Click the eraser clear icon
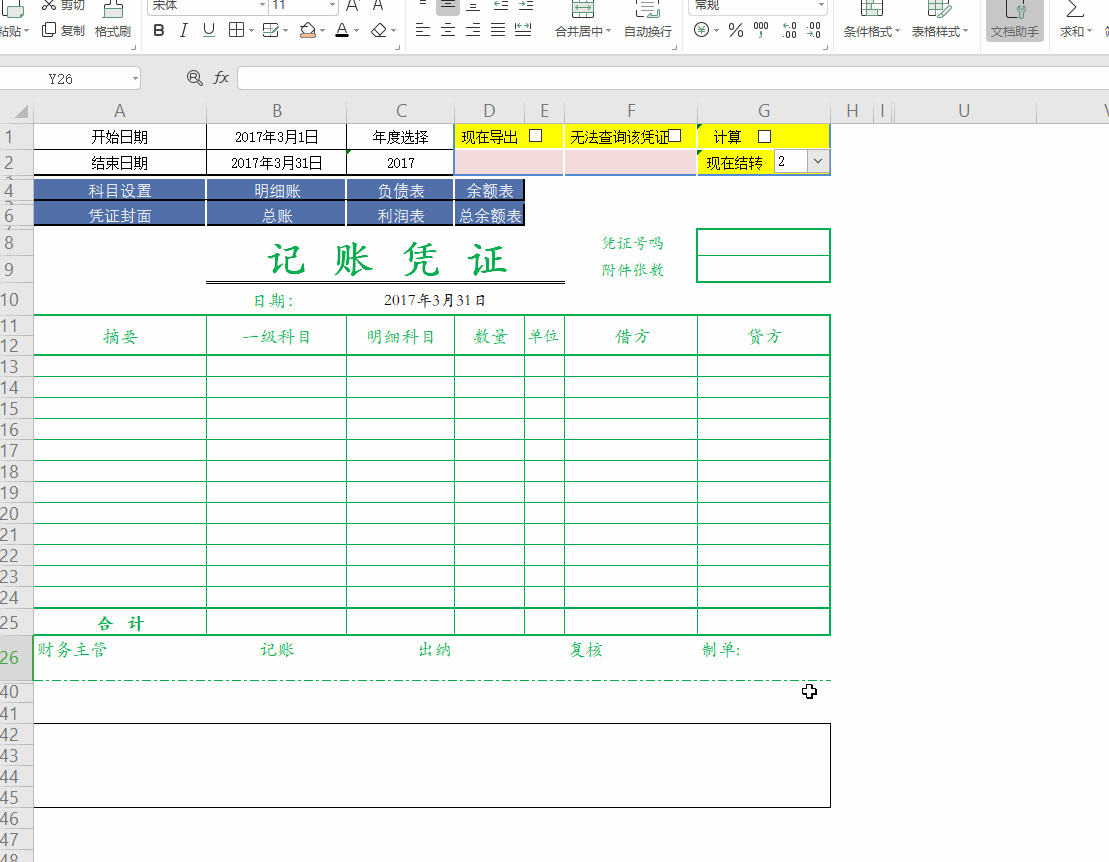This screenshot has height=862, width=1109. (379, 30)
